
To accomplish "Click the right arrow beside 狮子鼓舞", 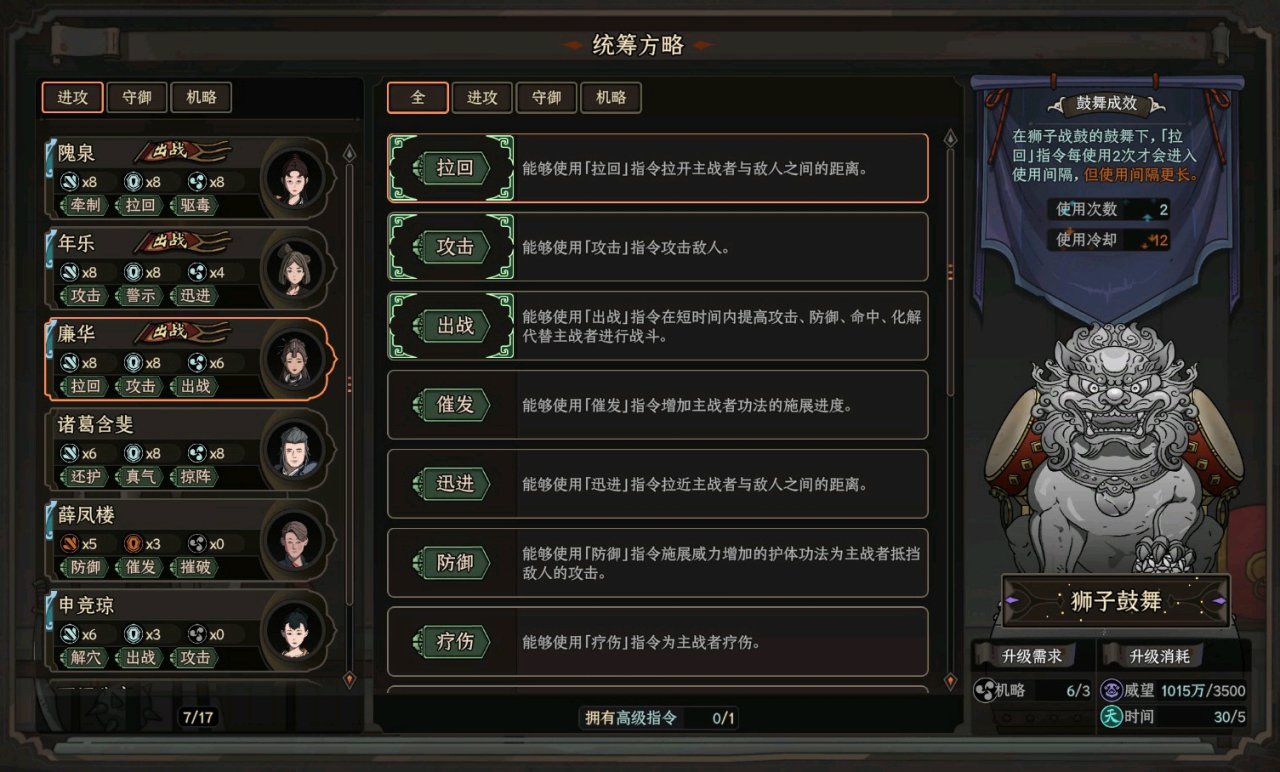I will coord(1220,600).
